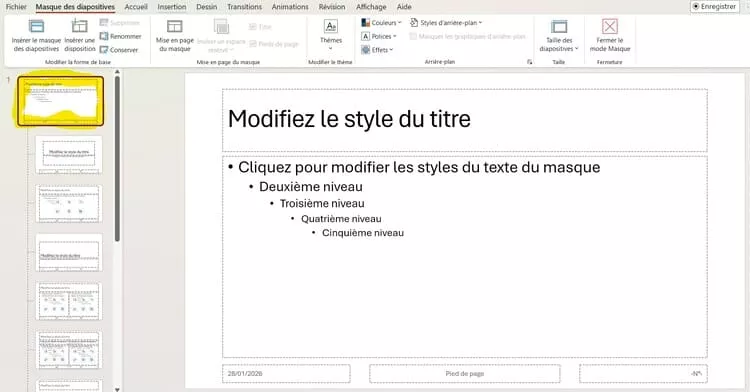Click the greyed Supprimer command

coord(120,23)
